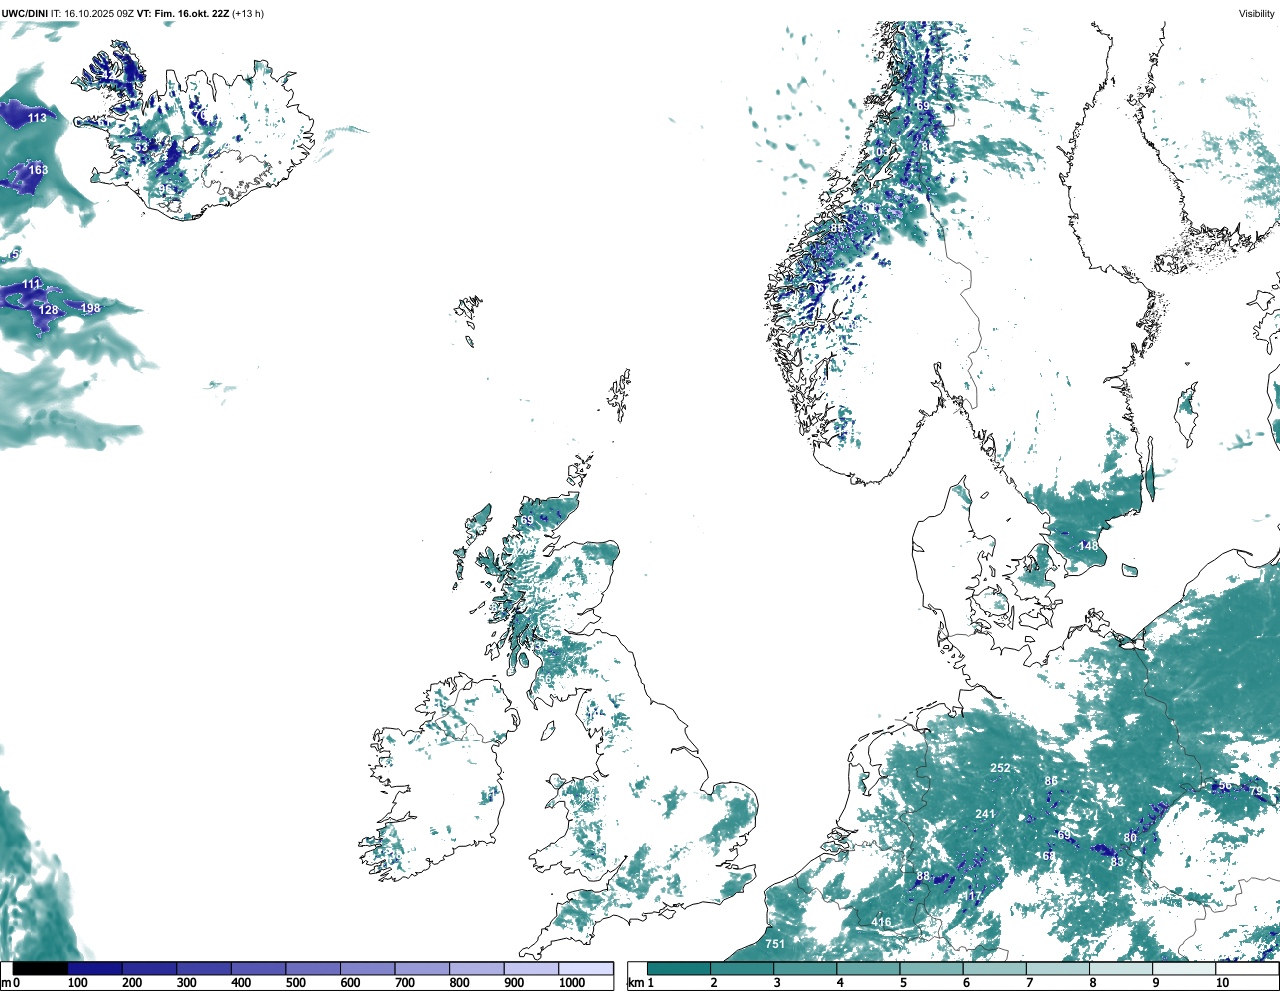Select the white 9–10 km legend swatch
Image resolution: width=1280 pixels, height=991 pixels.
(x=1185, y=968)
